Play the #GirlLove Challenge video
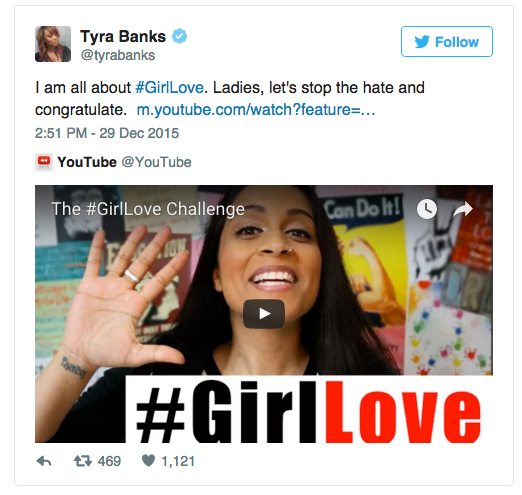This screenshot has height=495, width=522. click(264, 314)
